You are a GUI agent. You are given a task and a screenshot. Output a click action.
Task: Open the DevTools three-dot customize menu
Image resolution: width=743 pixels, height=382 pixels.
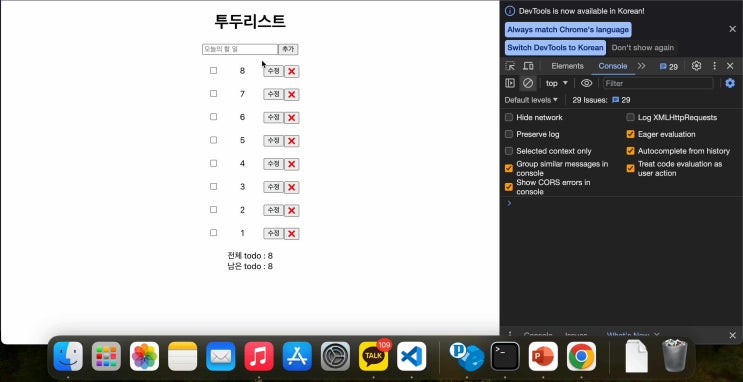[x=715, y=66]
